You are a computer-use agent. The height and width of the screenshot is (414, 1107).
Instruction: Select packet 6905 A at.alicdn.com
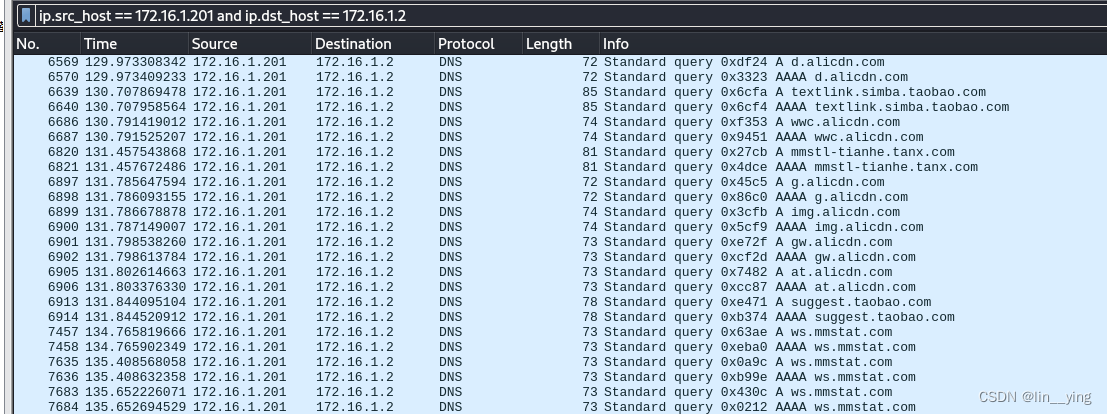[560, 272]
